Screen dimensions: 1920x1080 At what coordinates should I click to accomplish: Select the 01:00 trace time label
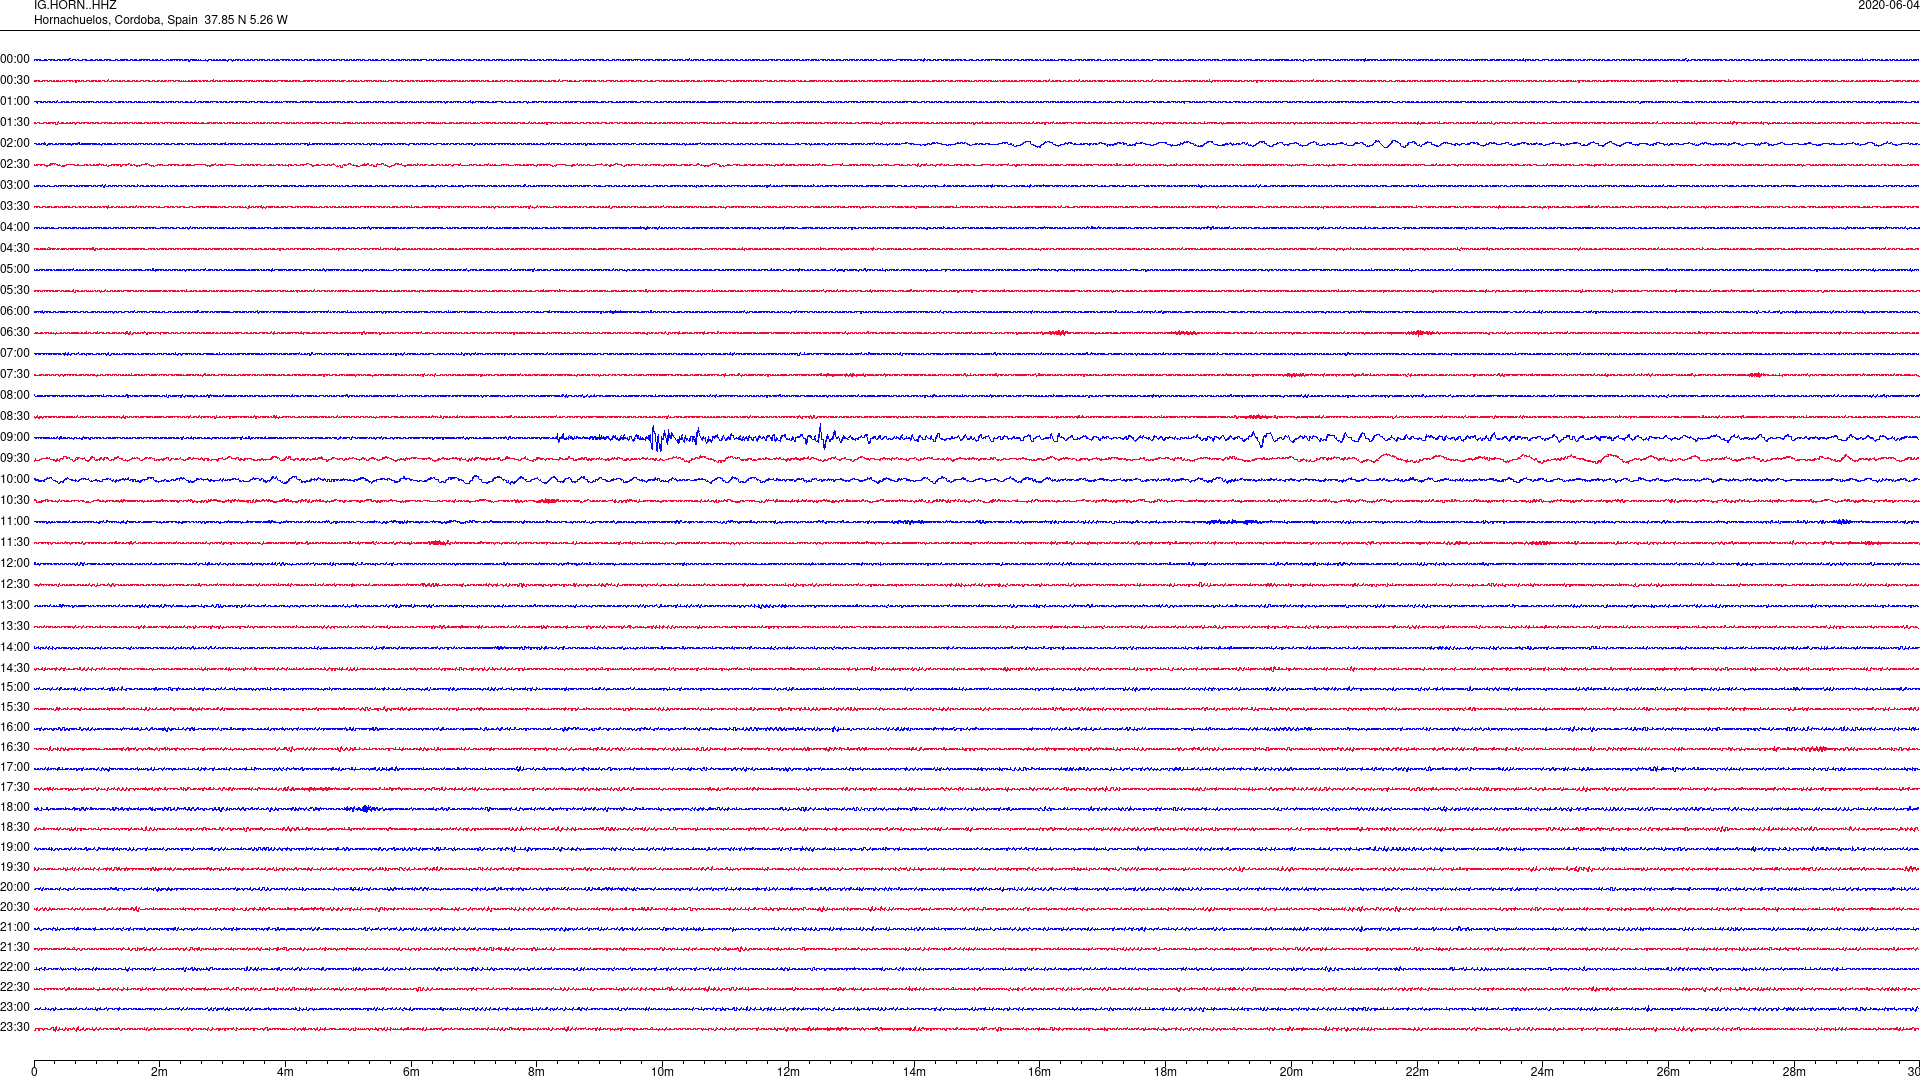coord(15,101)
